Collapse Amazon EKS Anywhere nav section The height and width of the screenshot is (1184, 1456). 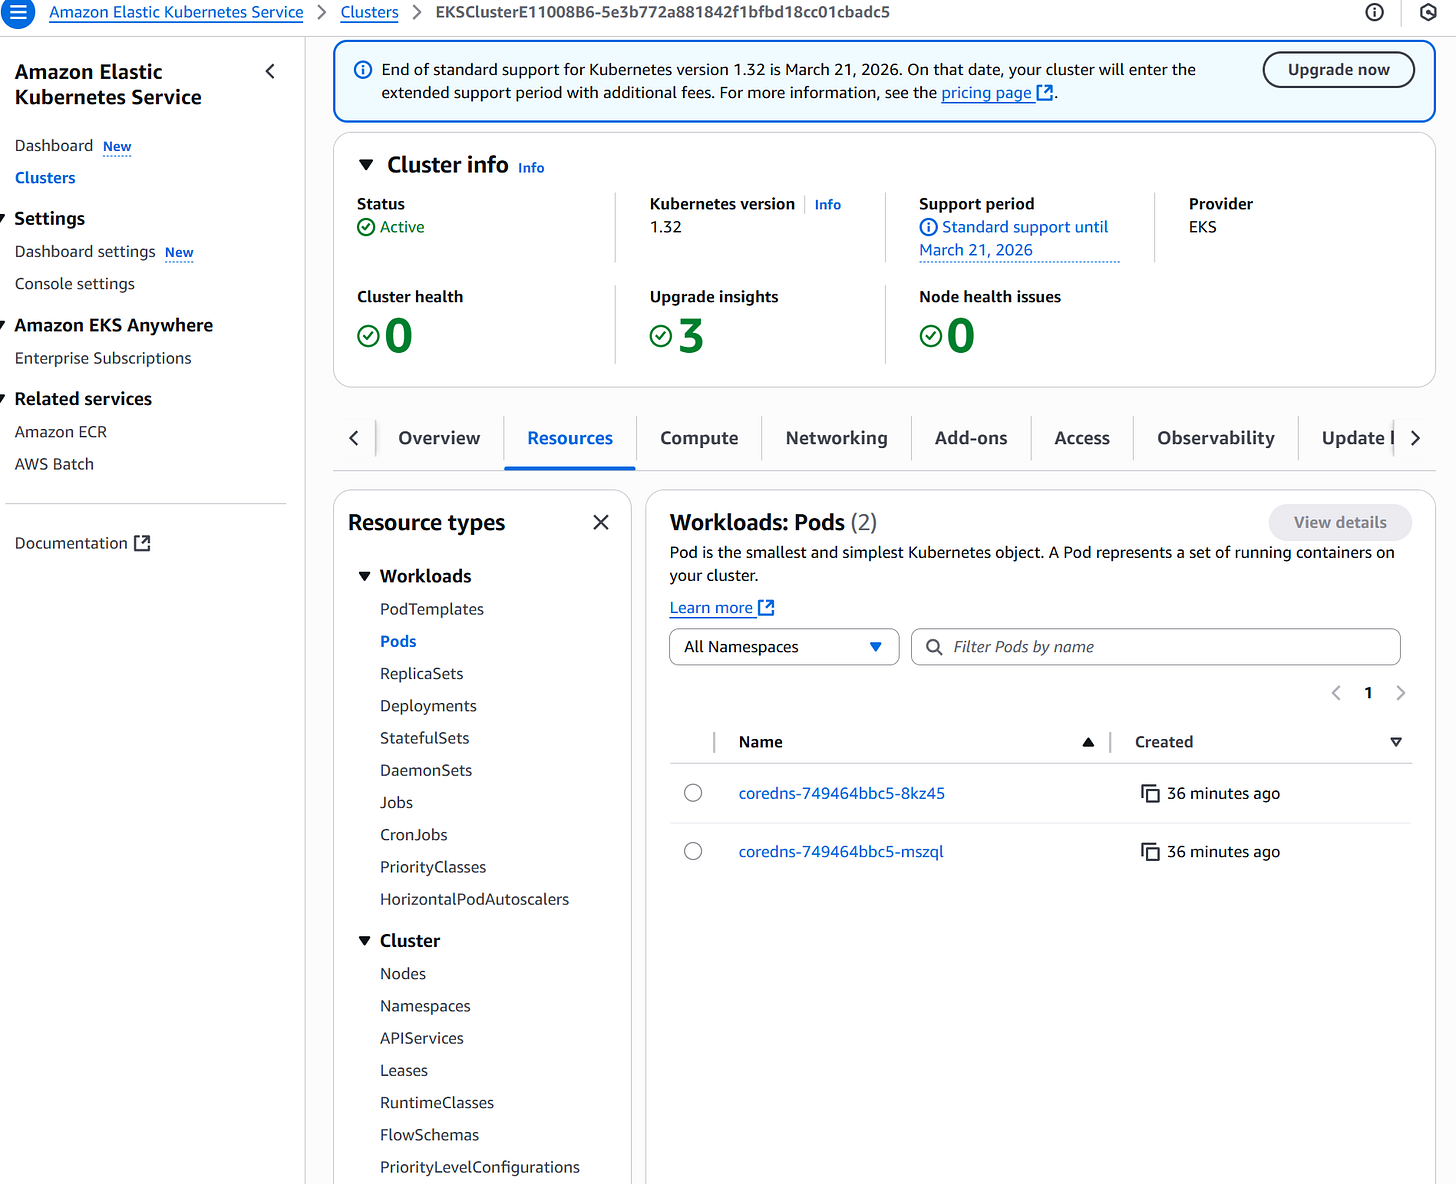(x=3, y=325)
